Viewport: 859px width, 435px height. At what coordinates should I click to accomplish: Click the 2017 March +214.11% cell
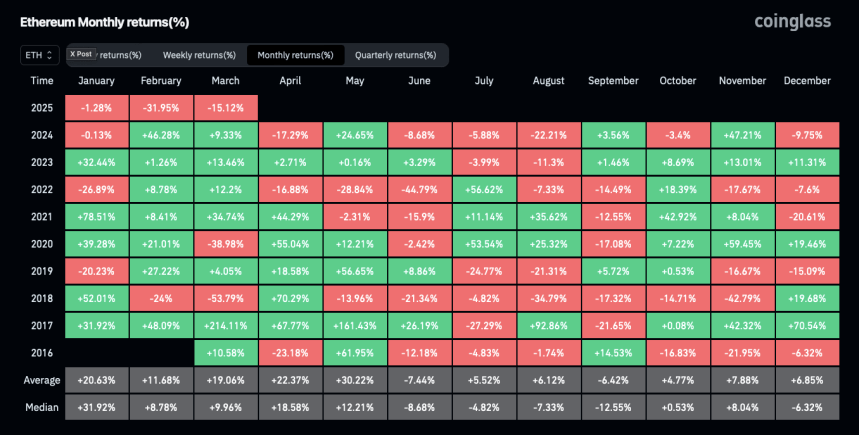click(226, 324)
